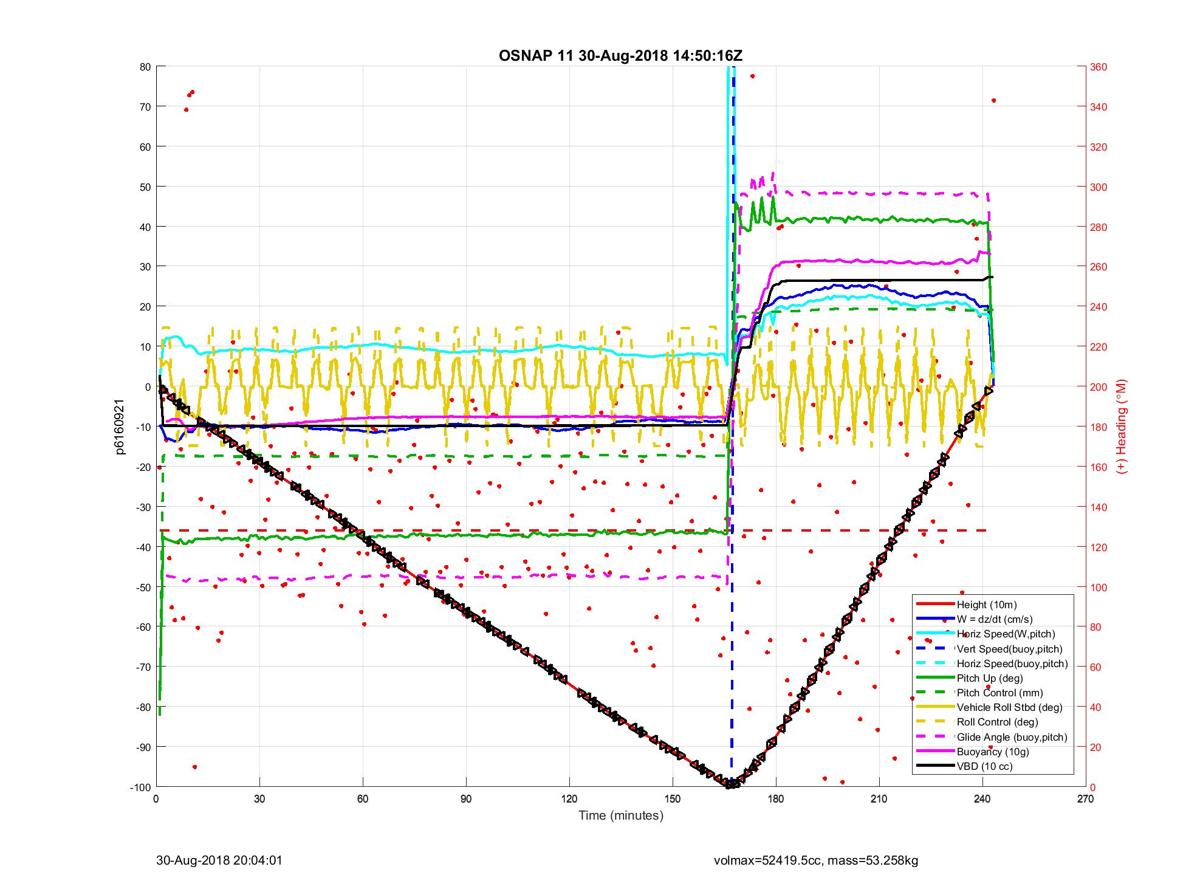Screen dimensions: 1200x885
Task: Click the left axis tick label '80'
Action: (x=145, y=67)
